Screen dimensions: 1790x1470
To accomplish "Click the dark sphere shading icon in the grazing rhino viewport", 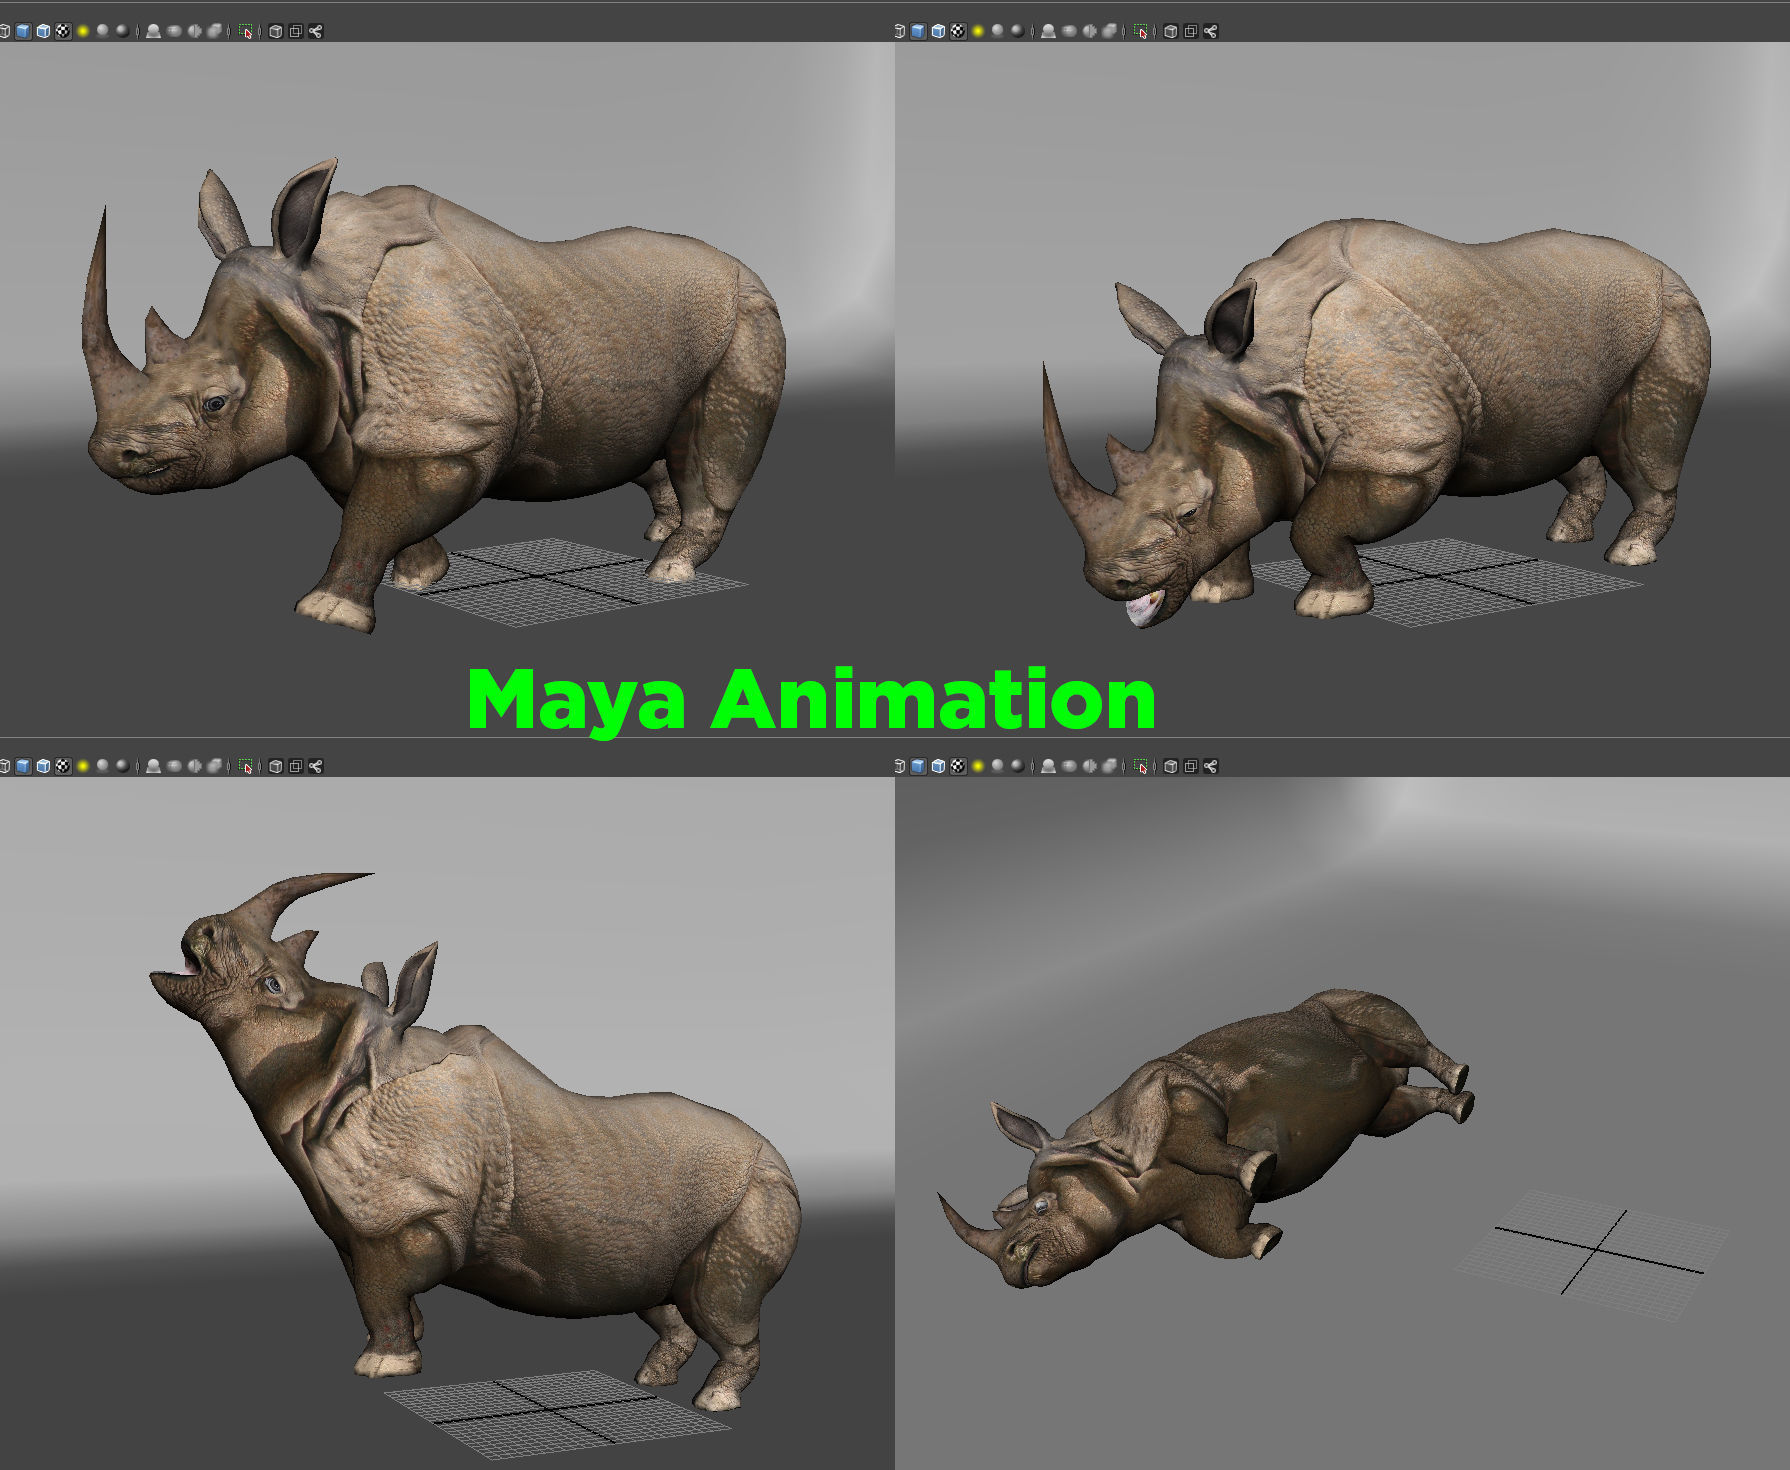I will pos(1018,31).
